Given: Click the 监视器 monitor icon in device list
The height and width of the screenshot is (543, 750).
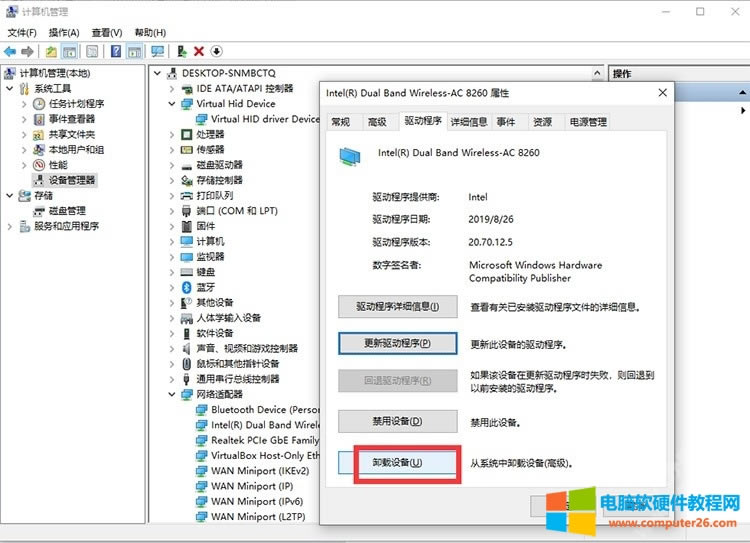Looking at the screenshot, I should pos(187,257).
